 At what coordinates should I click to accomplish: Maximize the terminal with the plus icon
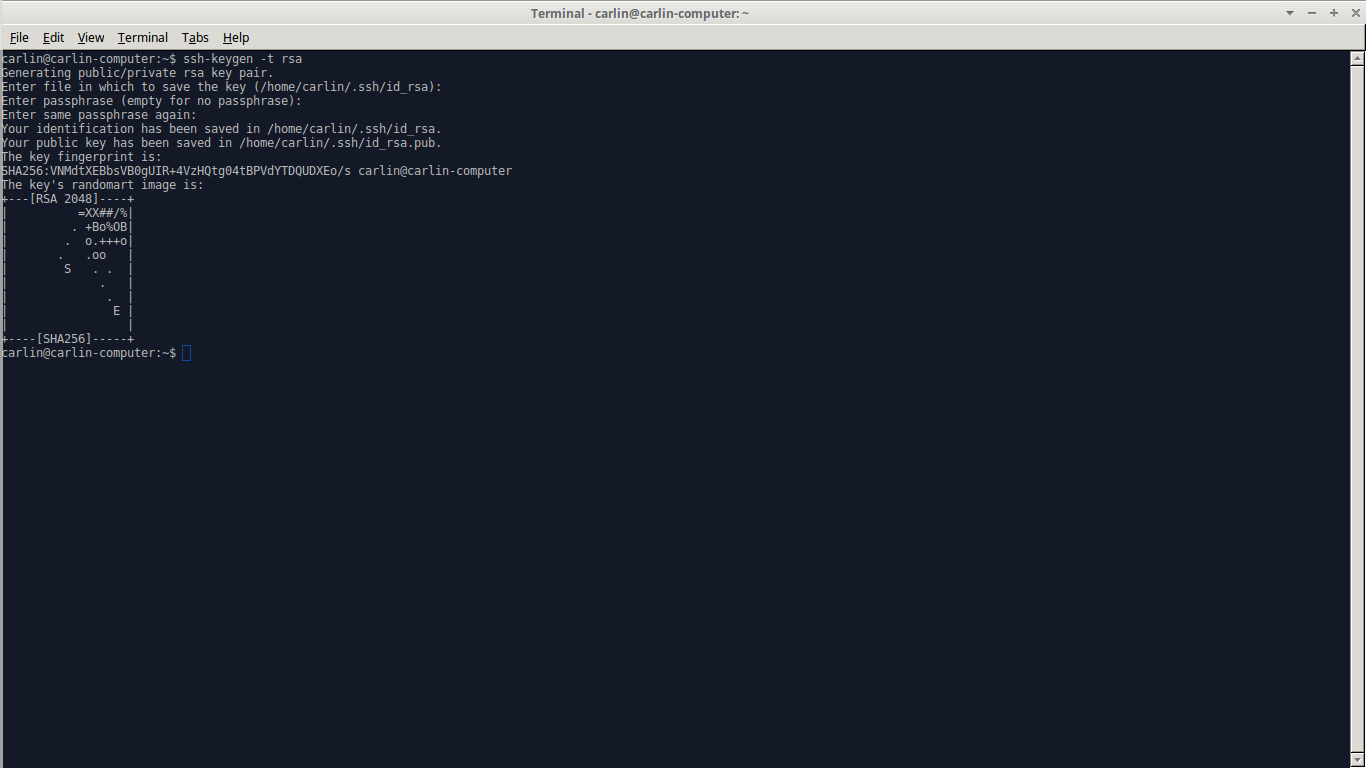(x=1334, y=13)
